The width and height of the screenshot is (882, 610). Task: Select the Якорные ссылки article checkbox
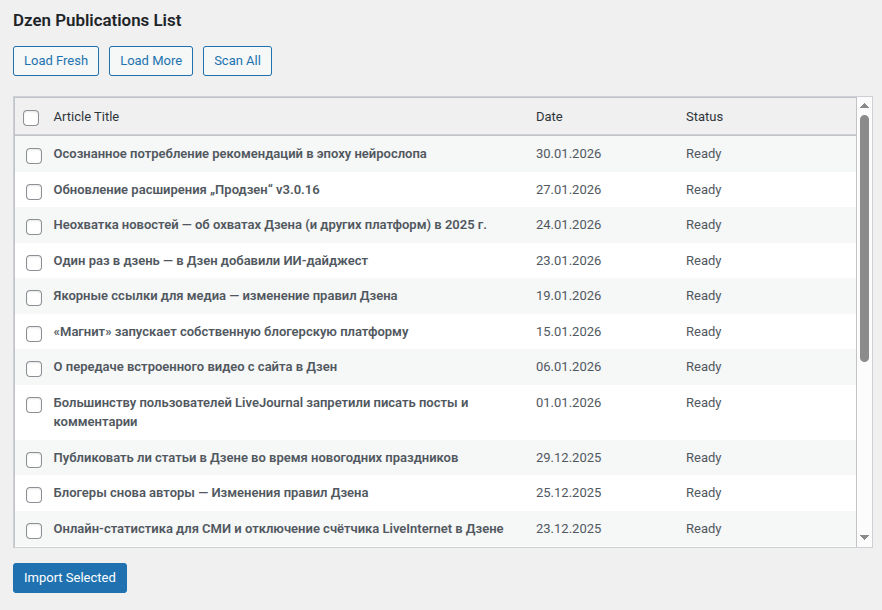point(34,297)
